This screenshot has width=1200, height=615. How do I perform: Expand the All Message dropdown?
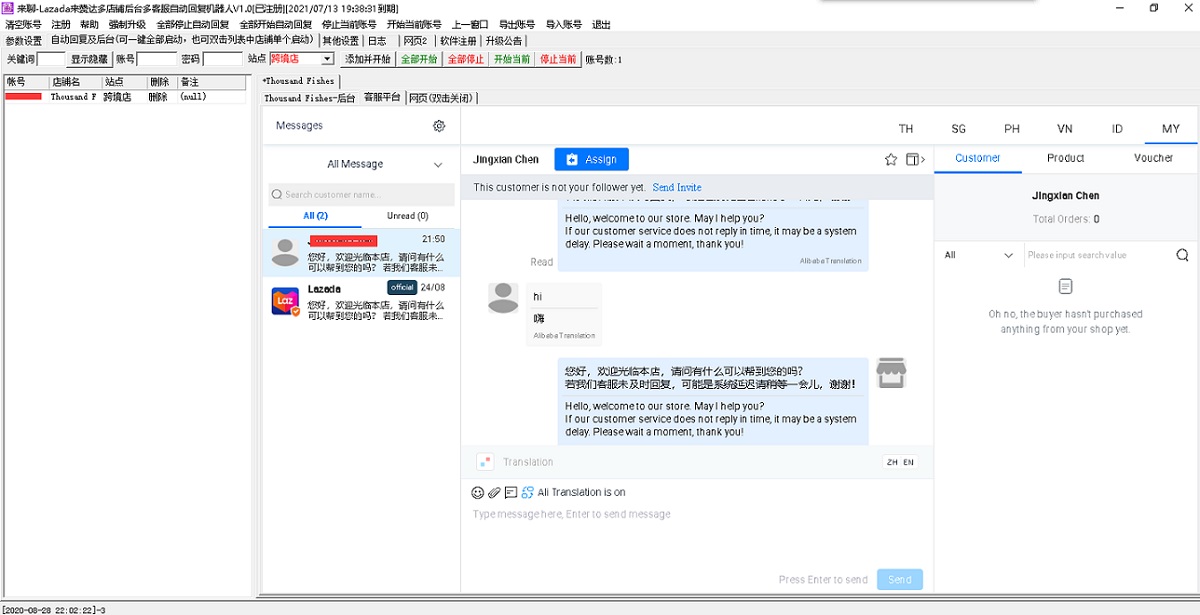tap(437, 165)
